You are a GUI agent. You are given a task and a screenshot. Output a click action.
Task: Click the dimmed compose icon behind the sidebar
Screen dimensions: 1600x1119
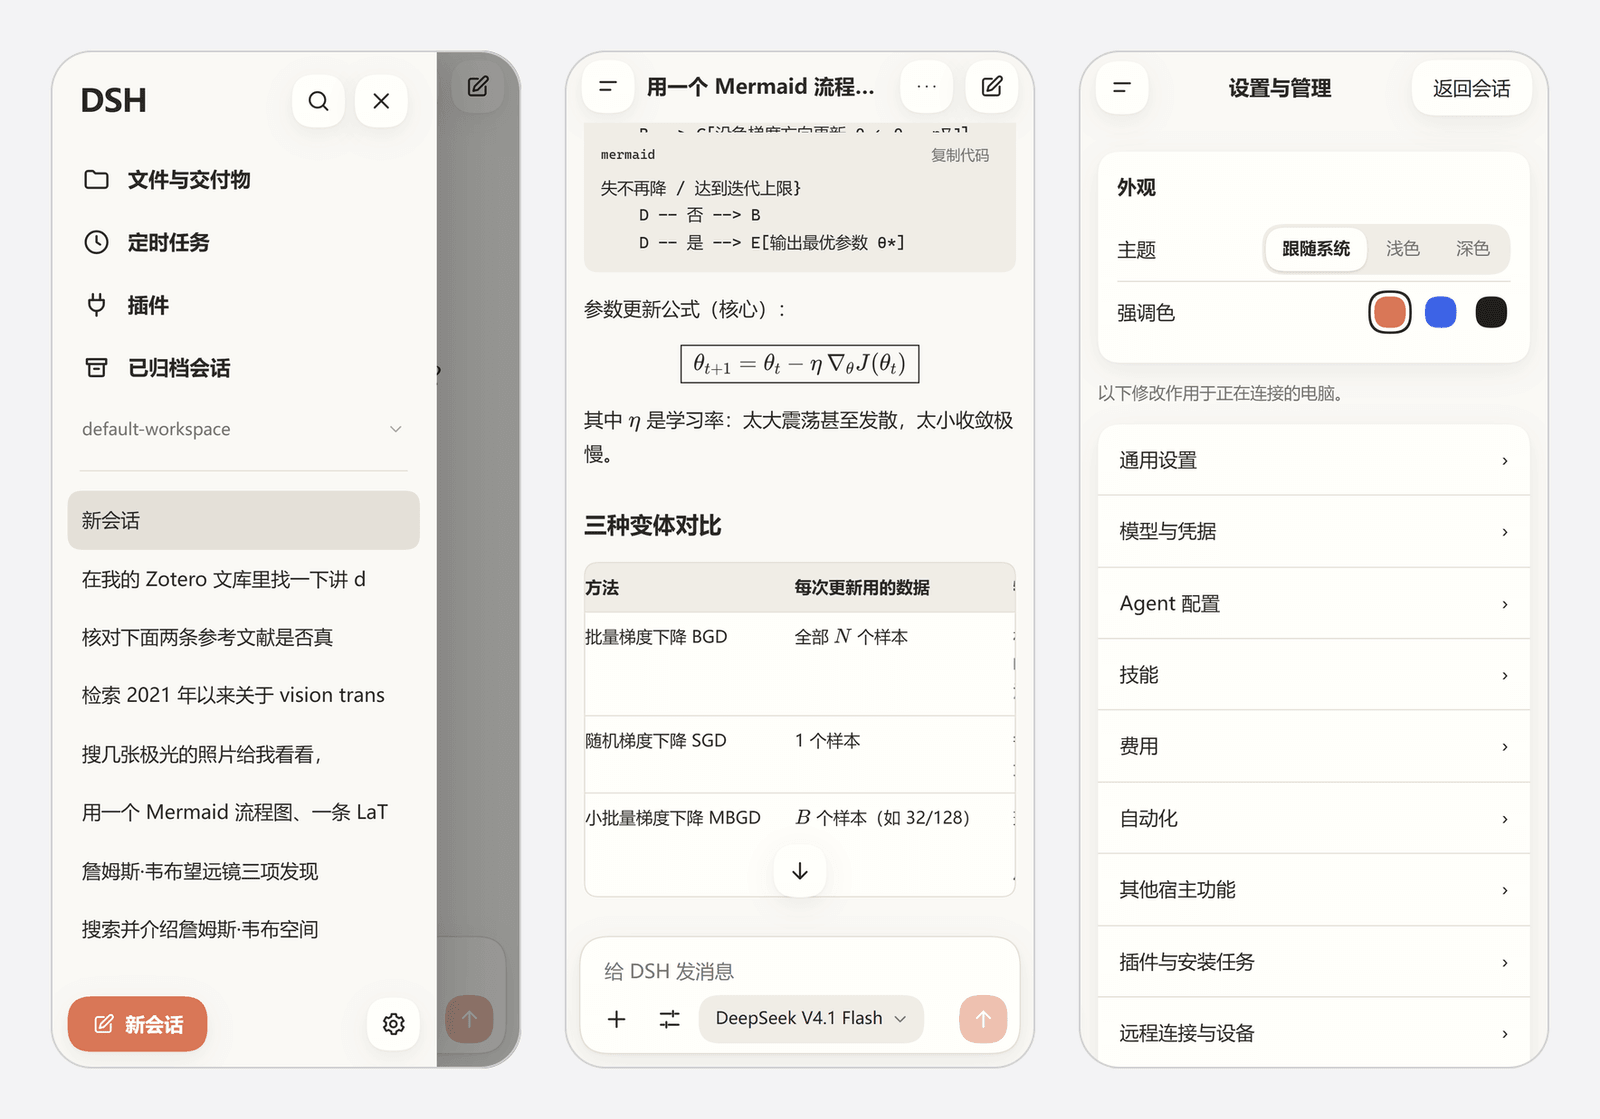[478, 87]
